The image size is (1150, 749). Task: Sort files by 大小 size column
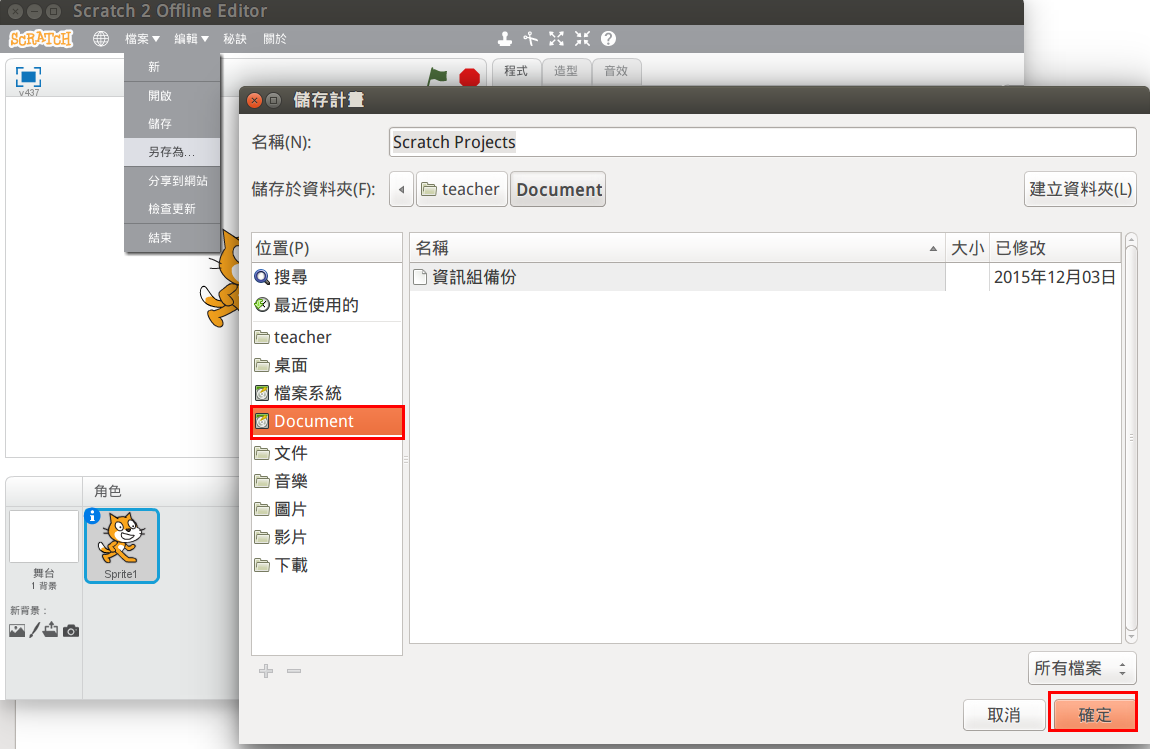click(x=967, y=248)
